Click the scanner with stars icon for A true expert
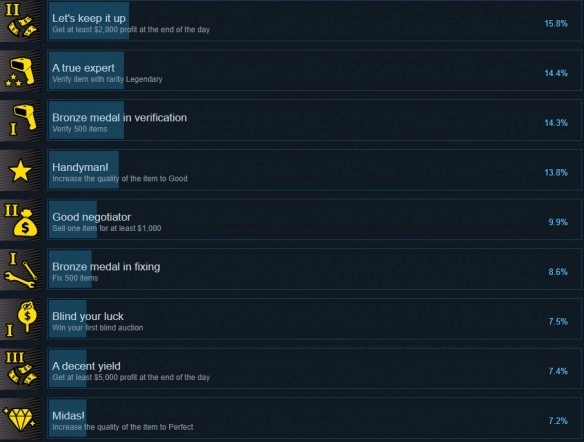The image size is (584, 442). [x=20, y=71]
